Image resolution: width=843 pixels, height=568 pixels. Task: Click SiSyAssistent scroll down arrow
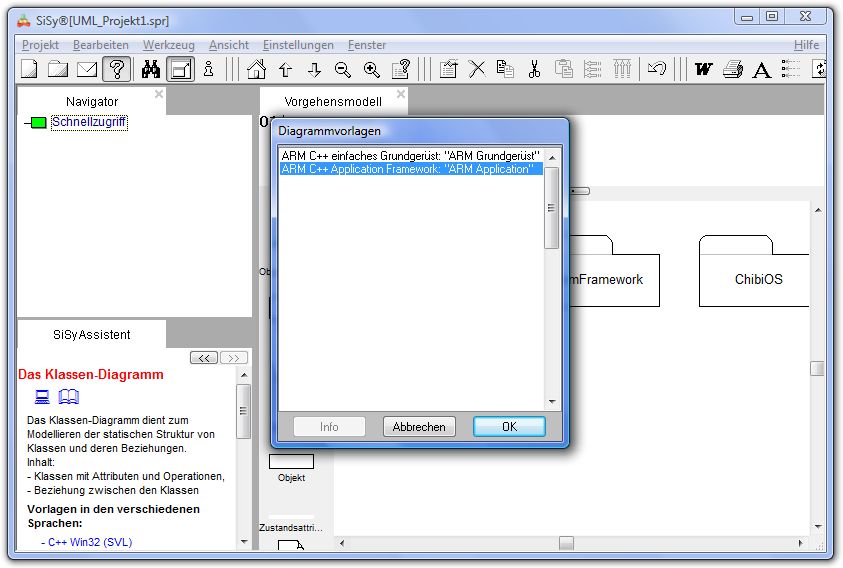point(244,542)
